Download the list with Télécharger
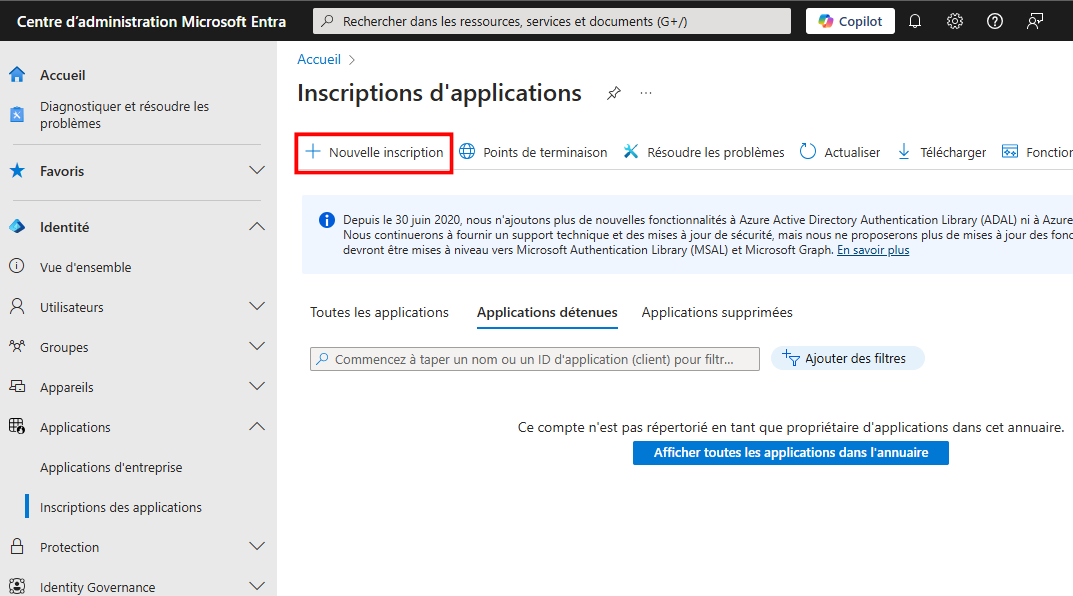1073x596 pixels. click(x=942, y=153)
